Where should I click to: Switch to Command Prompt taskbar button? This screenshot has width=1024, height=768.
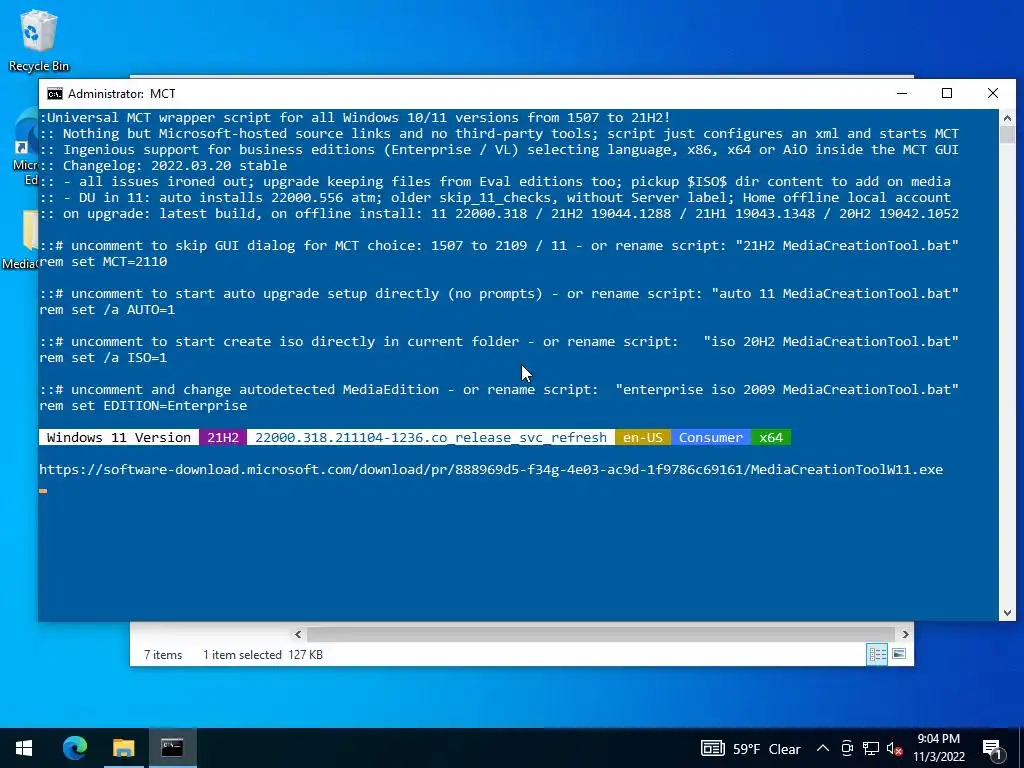[x=172, y=748]
